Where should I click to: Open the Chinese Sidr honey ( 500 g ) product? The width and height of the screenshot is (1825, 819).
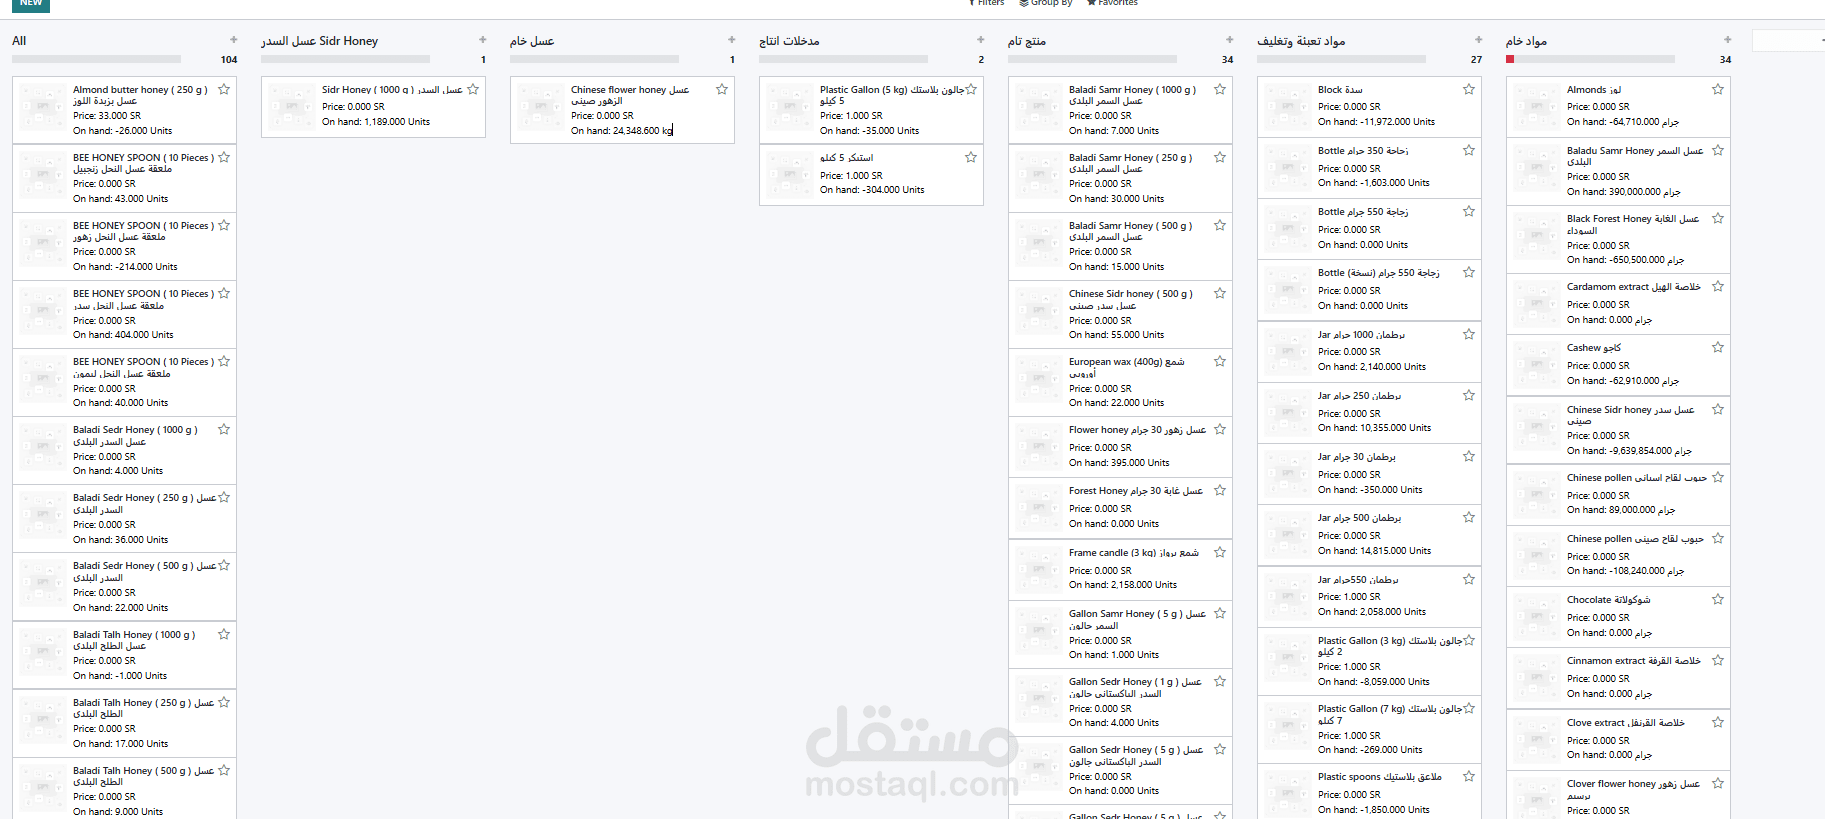tap(1120, 314)
